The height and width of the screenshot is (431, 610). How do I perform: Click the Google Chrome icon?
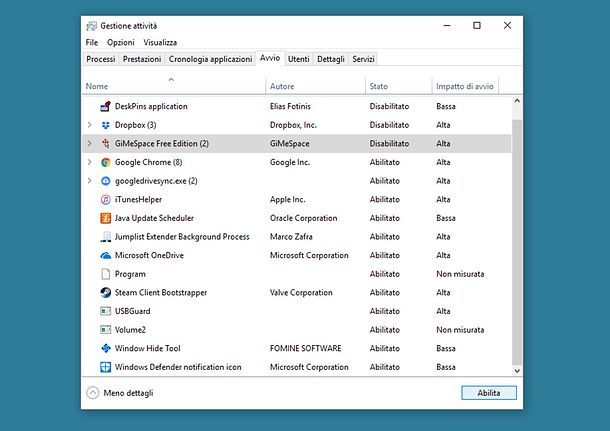[x=105, y=162]
